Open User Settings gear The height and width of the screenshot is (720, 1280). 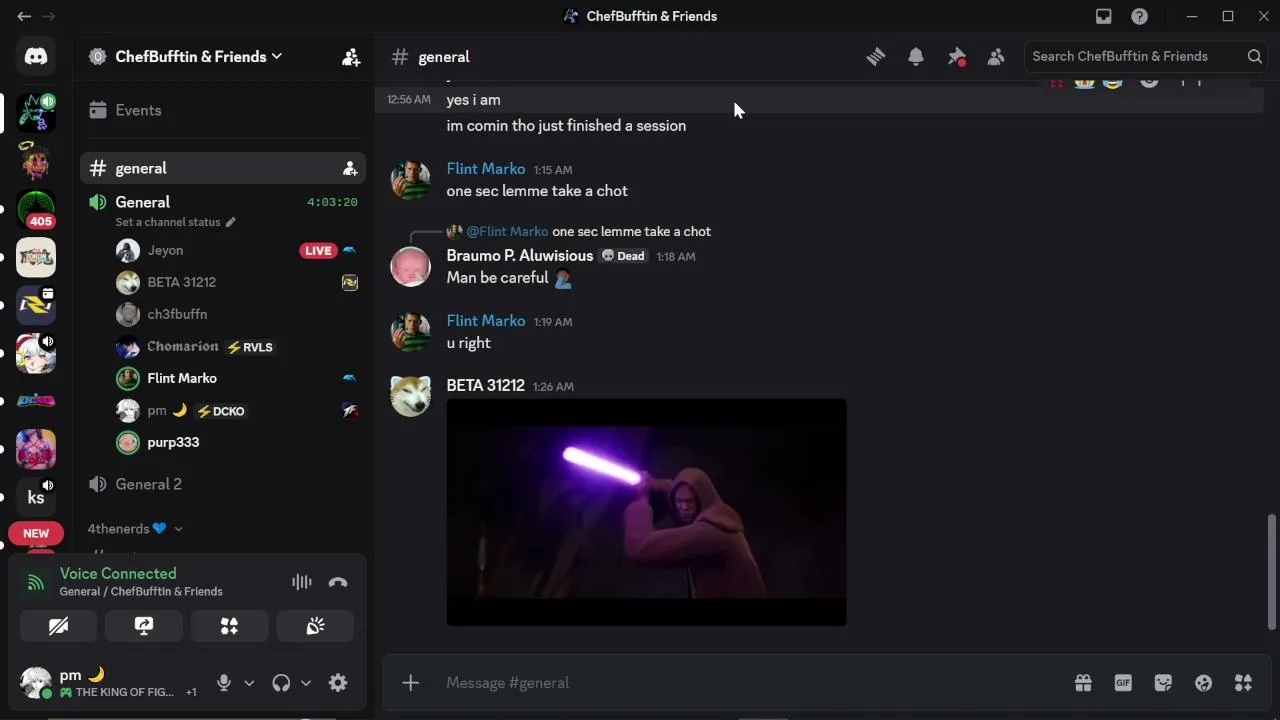[338, 683]
